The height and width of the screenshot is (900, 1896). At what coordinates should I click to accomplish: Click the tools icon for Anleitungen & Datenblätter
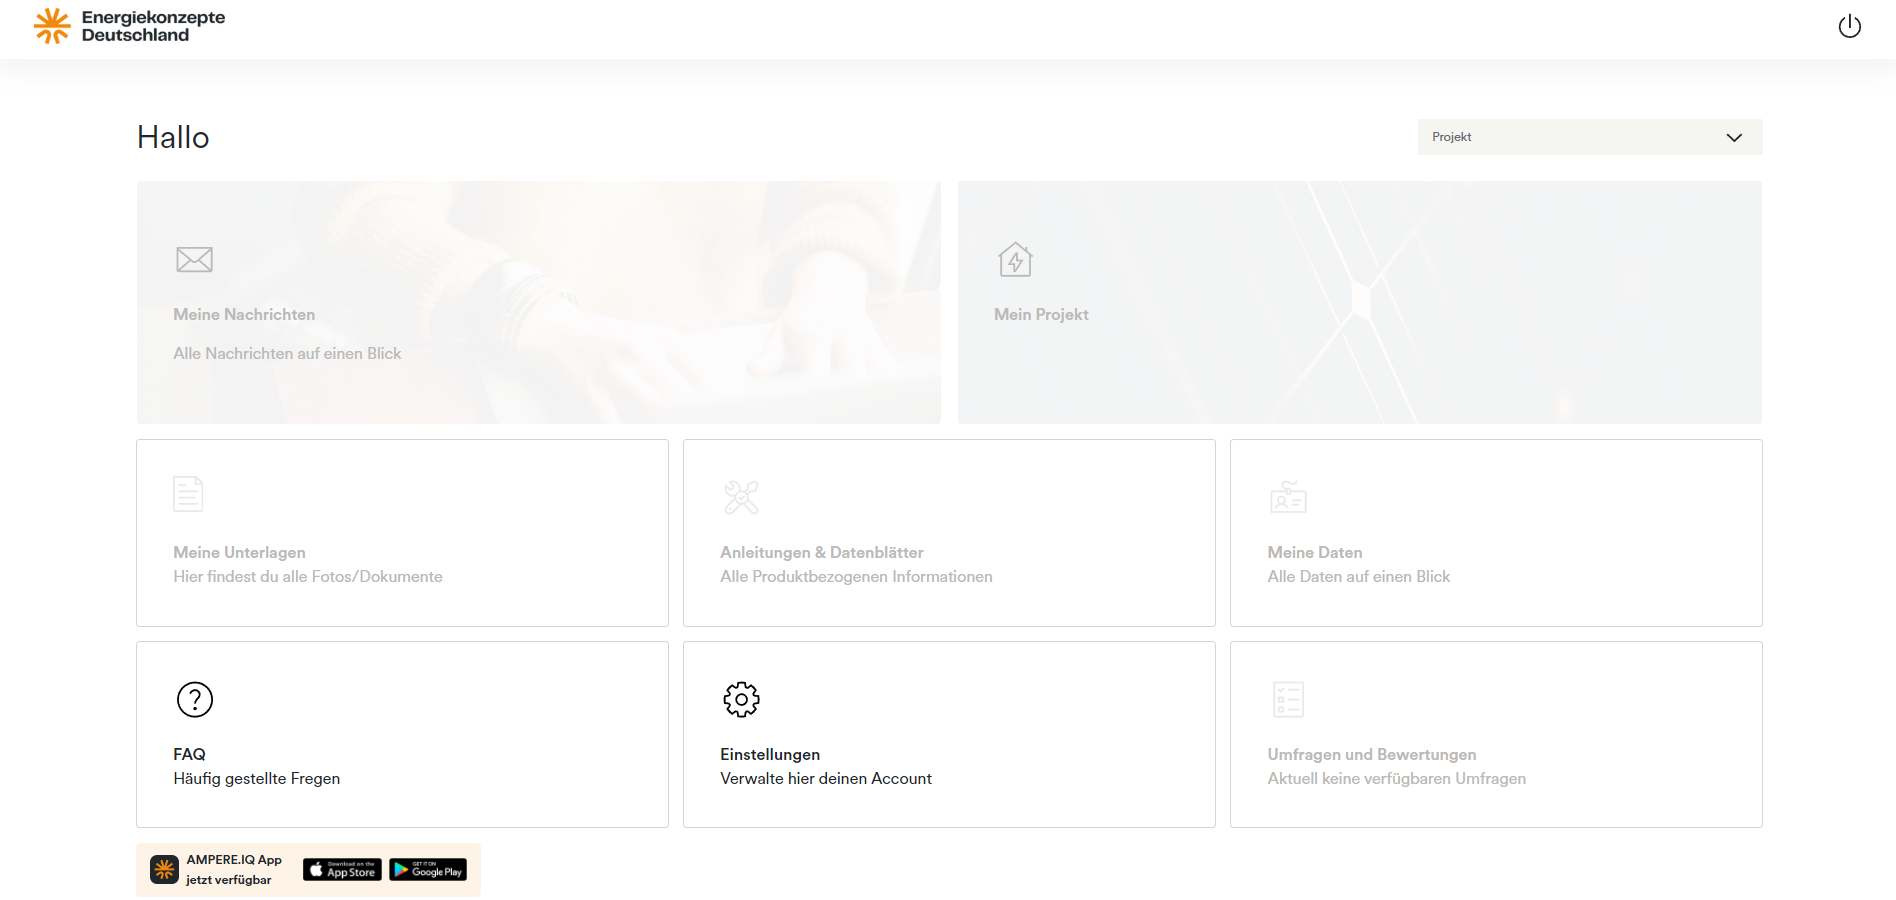coord(741,497)
